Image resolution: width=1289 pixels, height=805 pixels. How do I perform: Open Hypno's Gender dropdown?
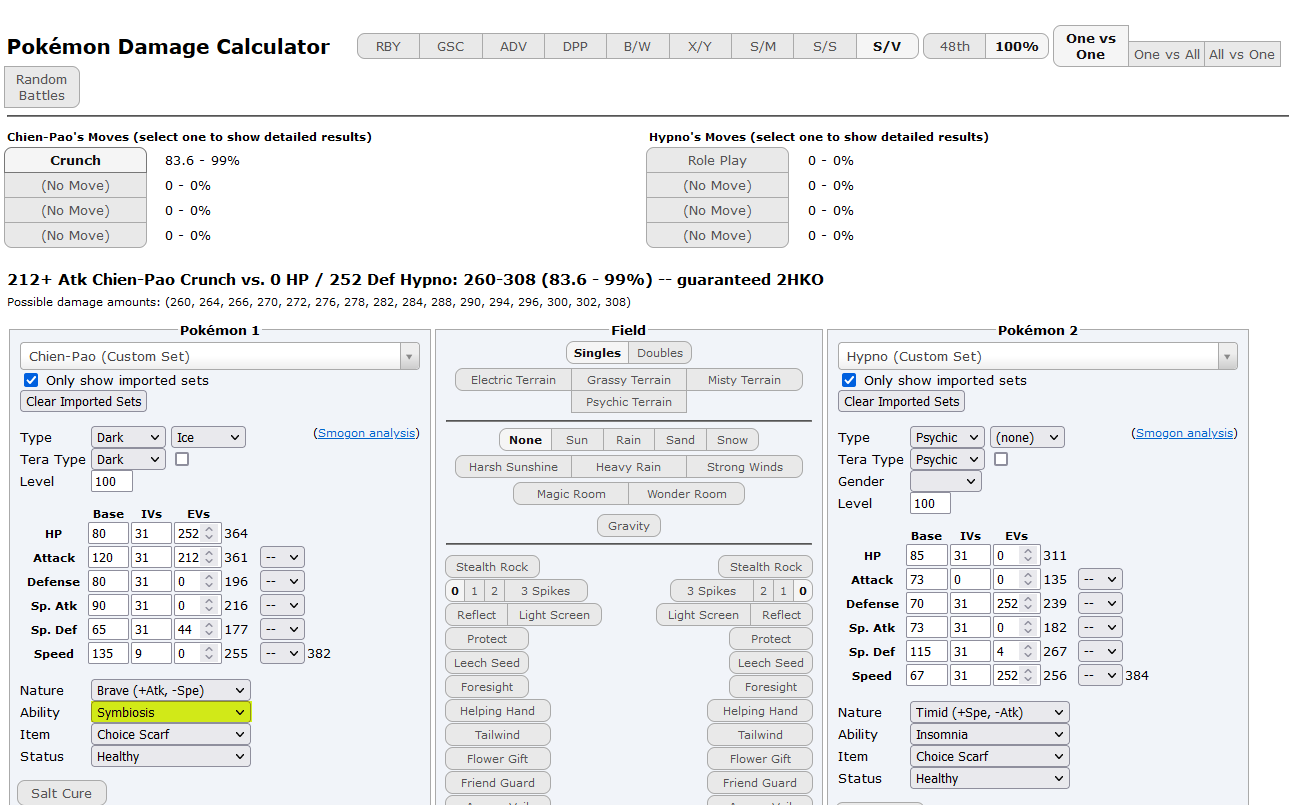click(x=946, y=481)
